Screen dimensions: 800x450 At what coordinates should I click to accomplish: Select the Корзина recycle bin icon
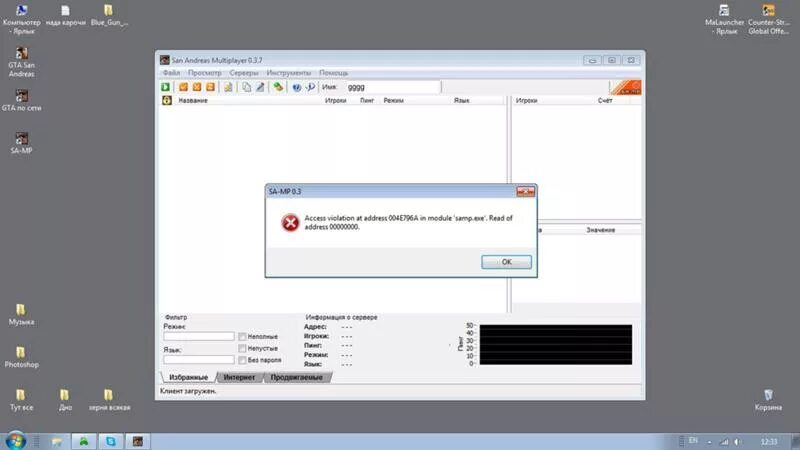[x=768, y=400]
